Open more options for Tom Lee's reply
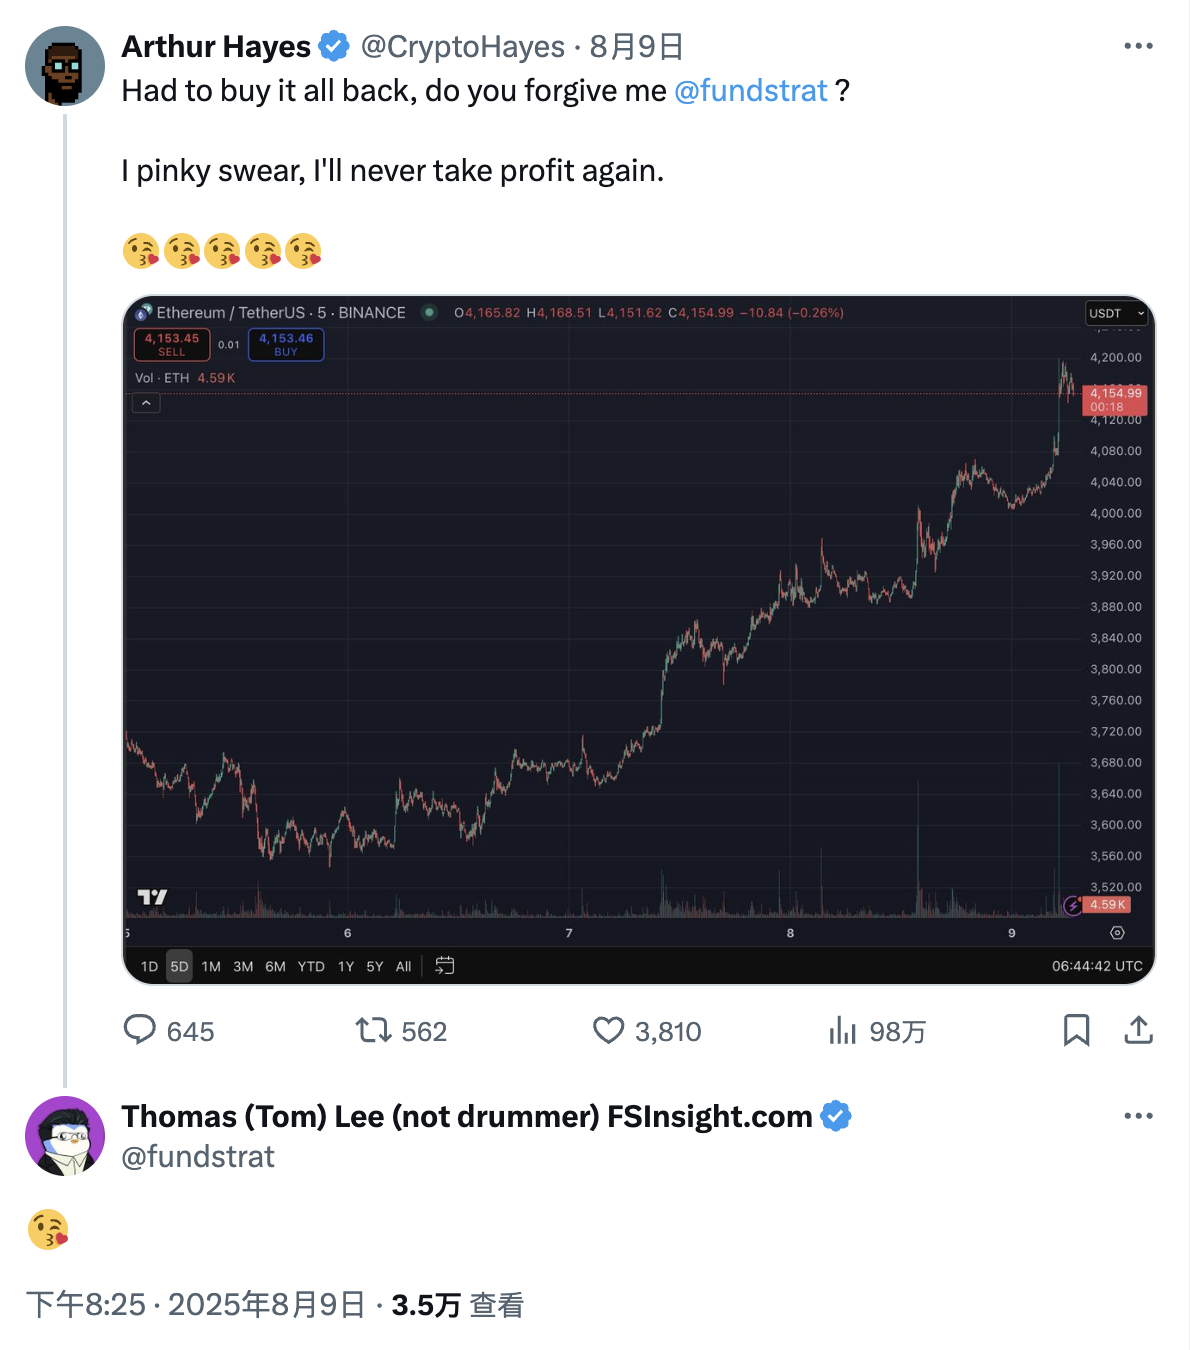Image resolution: width=1190 pixels, height=1350 pixels. [x=1138, y=1116]
